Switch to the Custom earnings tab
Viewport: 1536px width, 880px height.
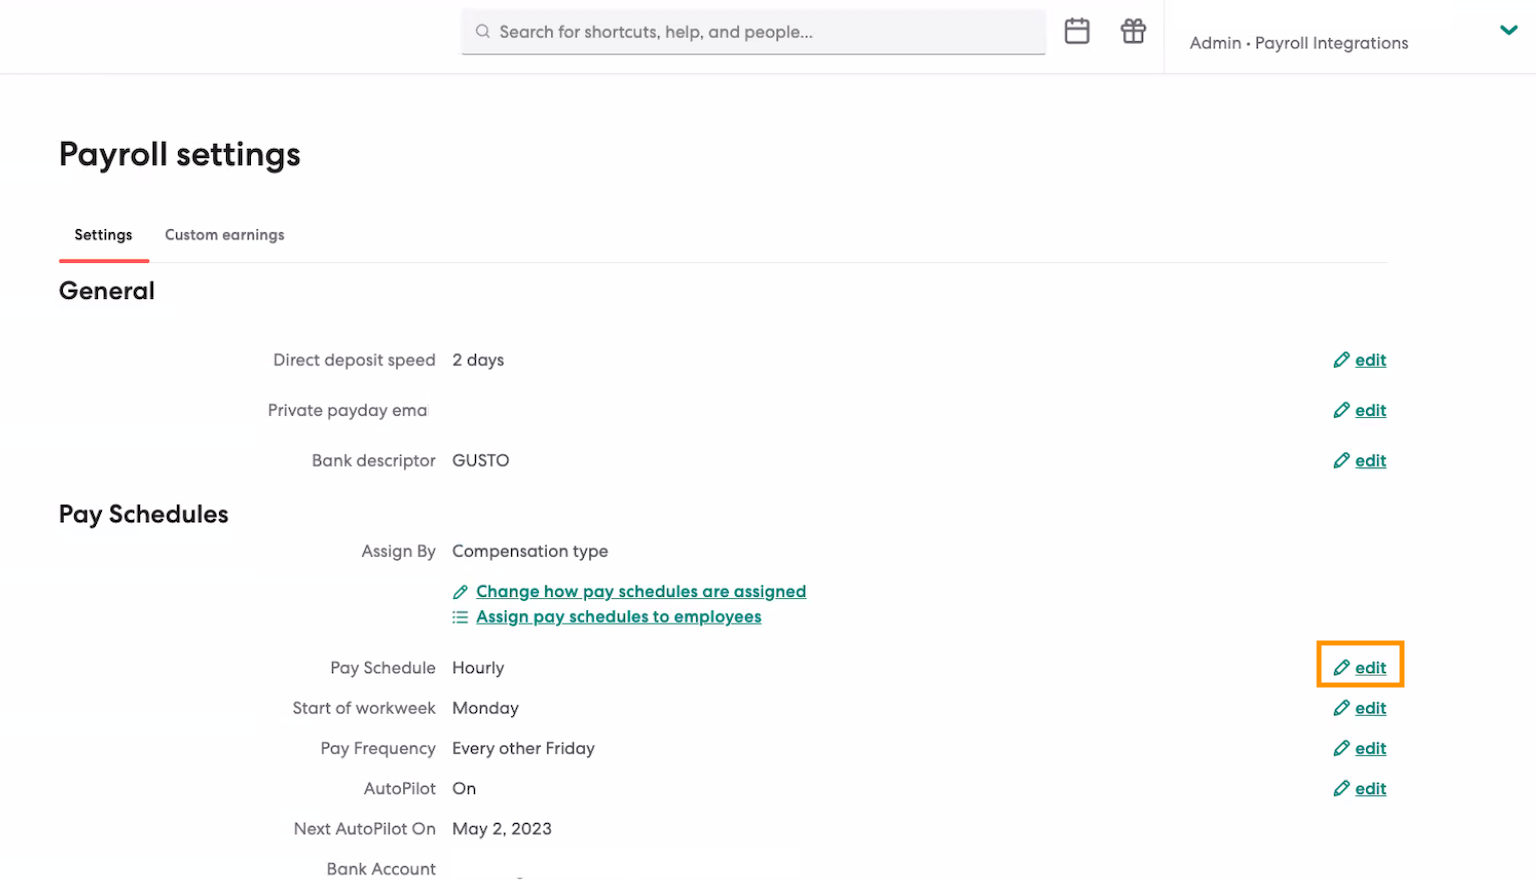(x=224, y=235)
